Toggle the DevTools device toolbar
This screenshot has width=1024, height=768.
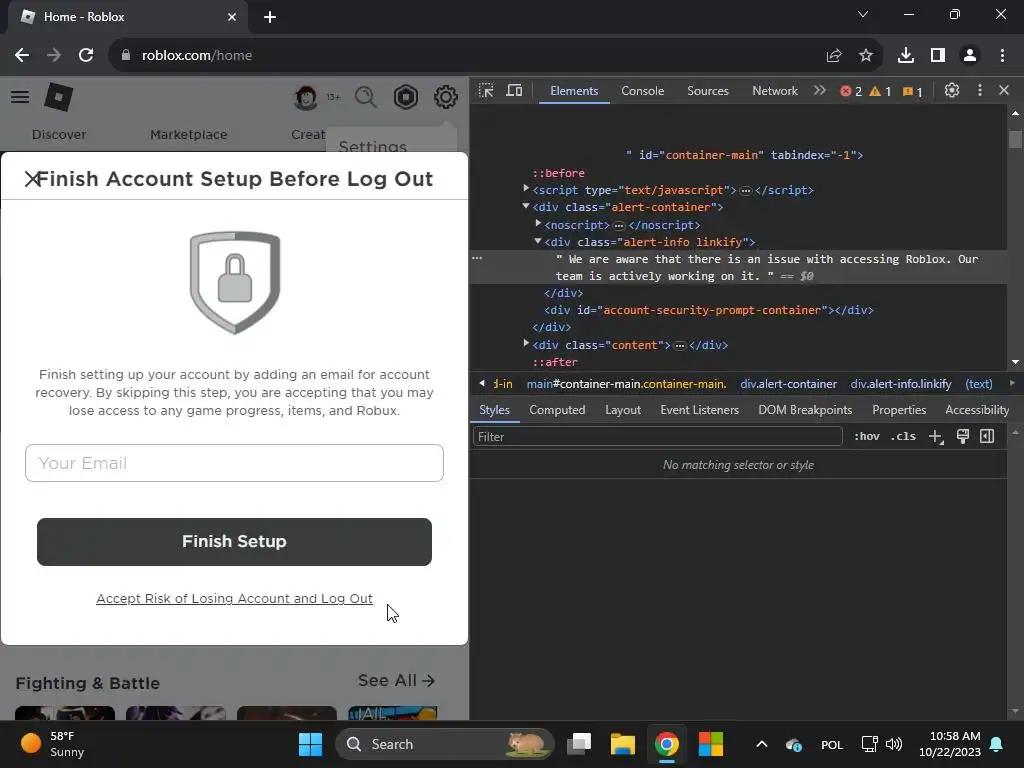click(515, 91)
